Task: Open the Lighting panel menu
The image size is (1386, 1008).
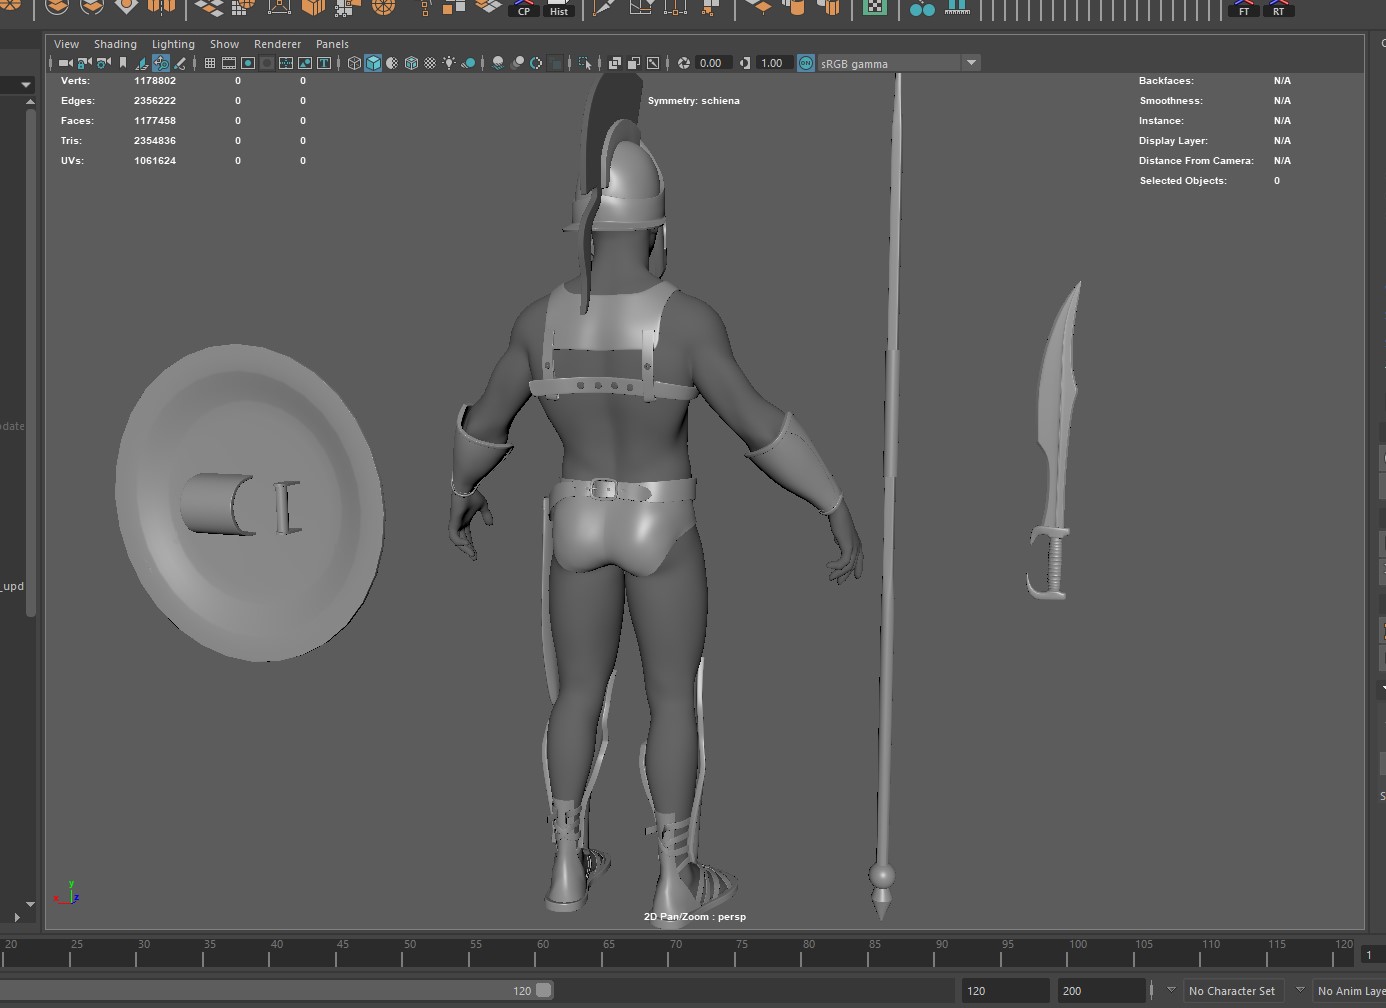Action: (x=173, y=44)
